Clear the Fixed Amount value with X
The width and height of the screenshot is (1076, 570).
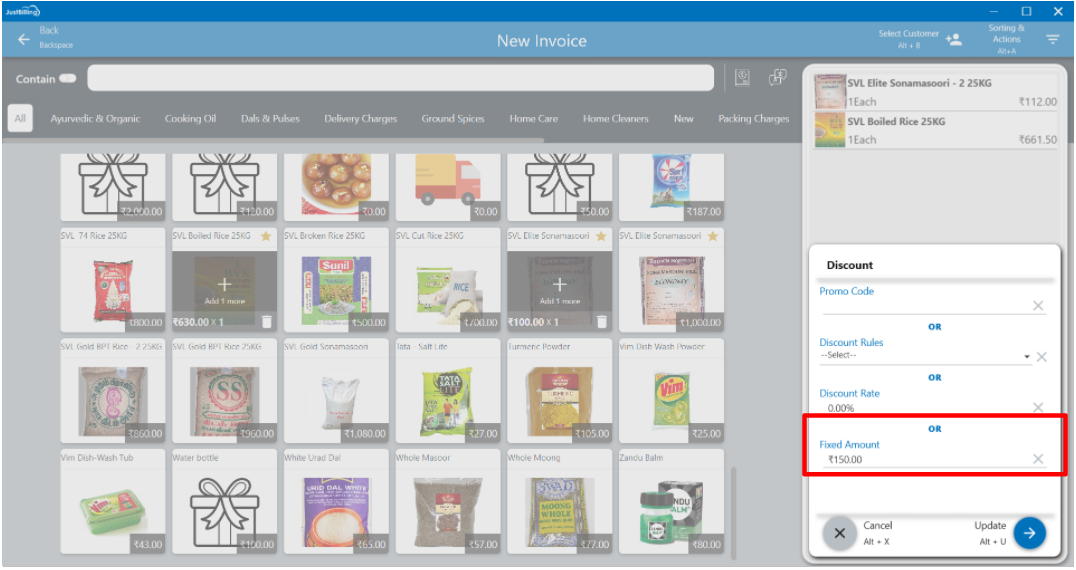pos(1038,459)
